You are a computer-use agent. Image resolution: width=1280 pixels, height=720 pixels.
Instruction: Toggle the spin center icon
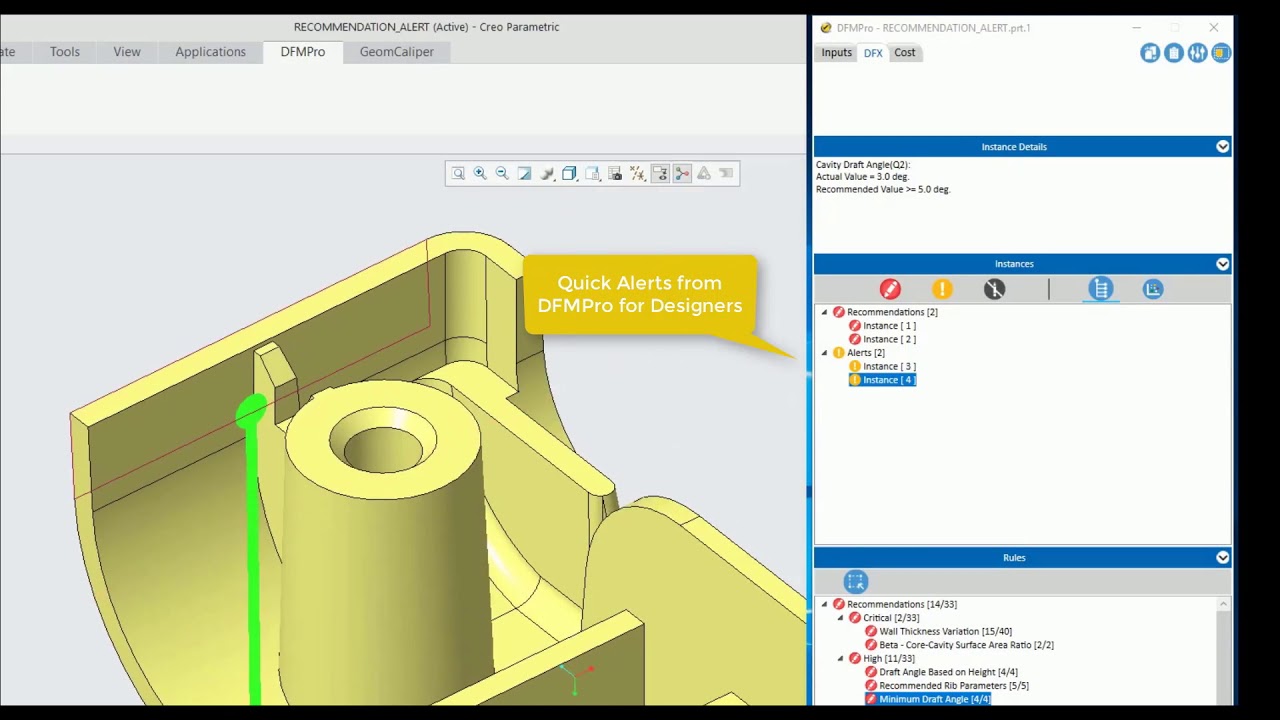[682, 174]
